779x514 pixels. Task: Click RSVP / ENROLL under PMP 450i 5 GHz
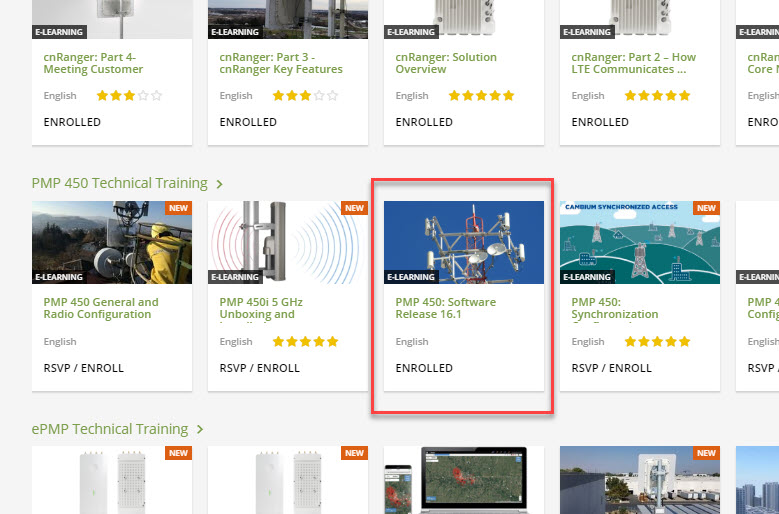tap(259, 368)
